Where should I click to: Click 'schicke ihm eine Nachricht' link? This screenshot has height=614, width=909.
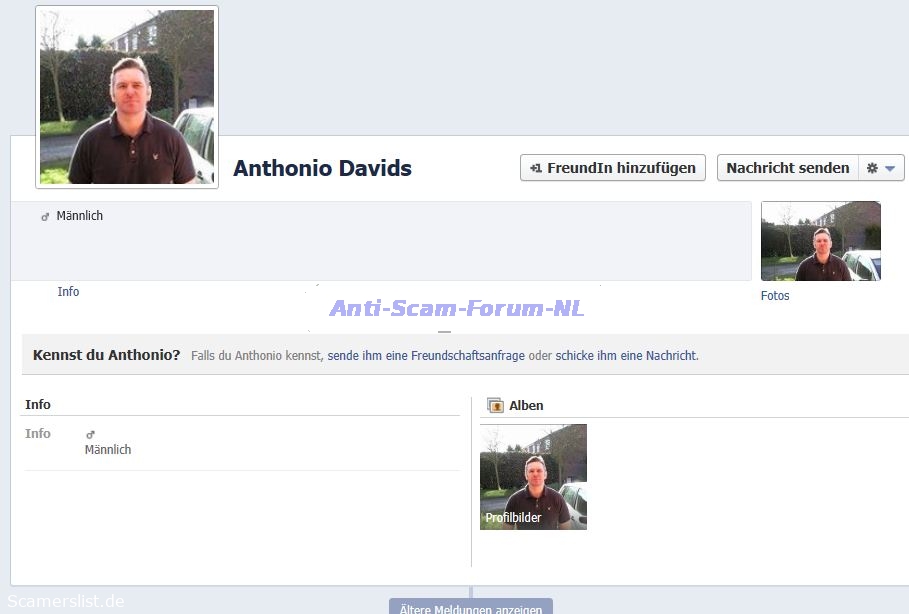[x=626, y=355]
